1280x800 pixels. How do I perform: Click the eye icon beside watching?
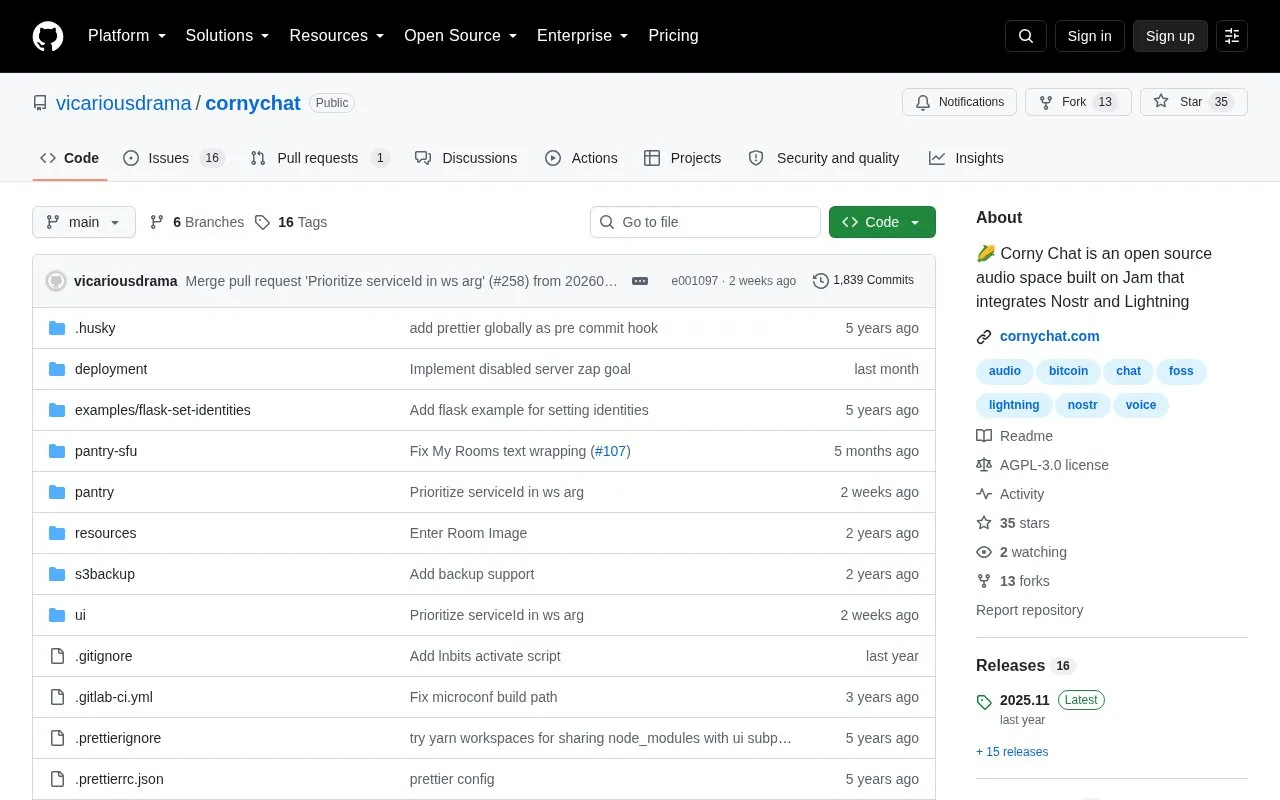984,552
